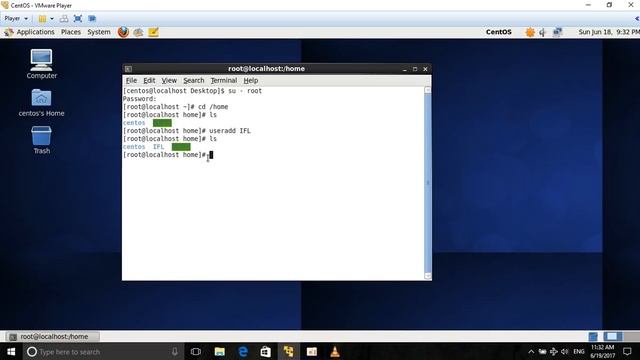This screenshot has width=640, height=360.
Task: Click the 'Password:' line in terminal
Action: pyautogui.click(x=140, y=99)
